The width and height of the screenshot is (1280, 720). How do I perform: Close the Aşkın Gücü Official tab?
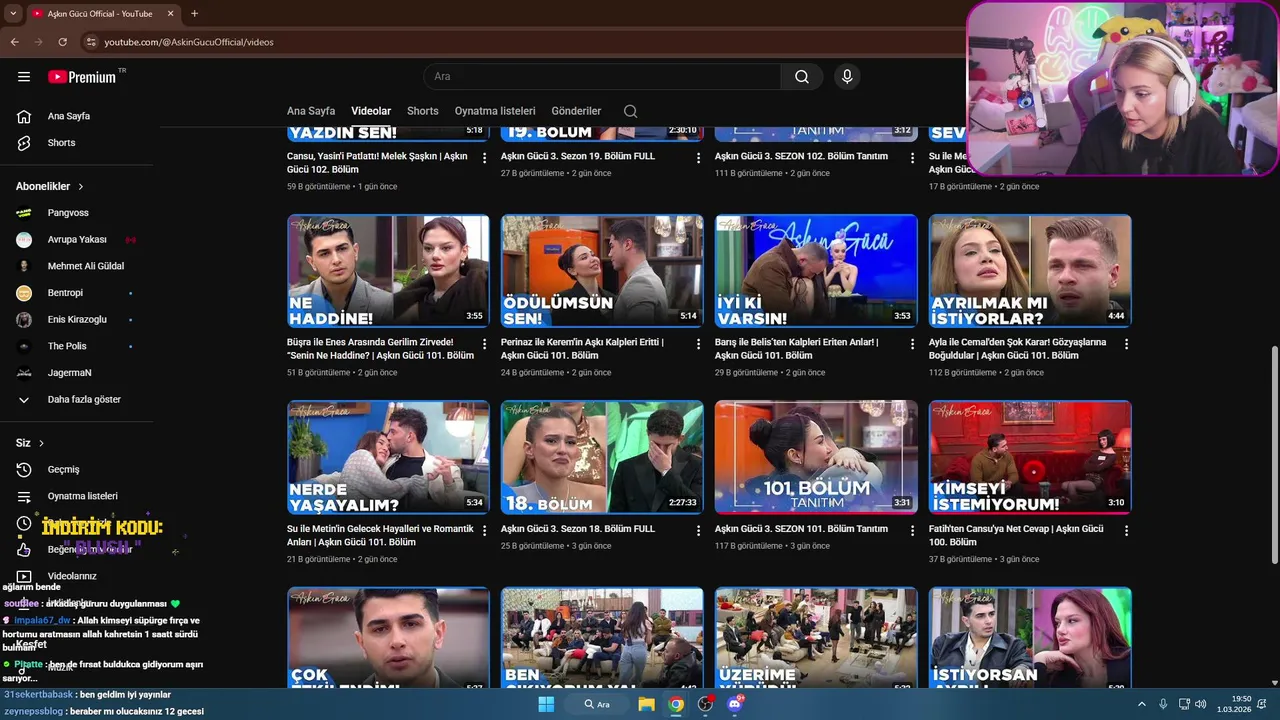(x=170, y=14)
